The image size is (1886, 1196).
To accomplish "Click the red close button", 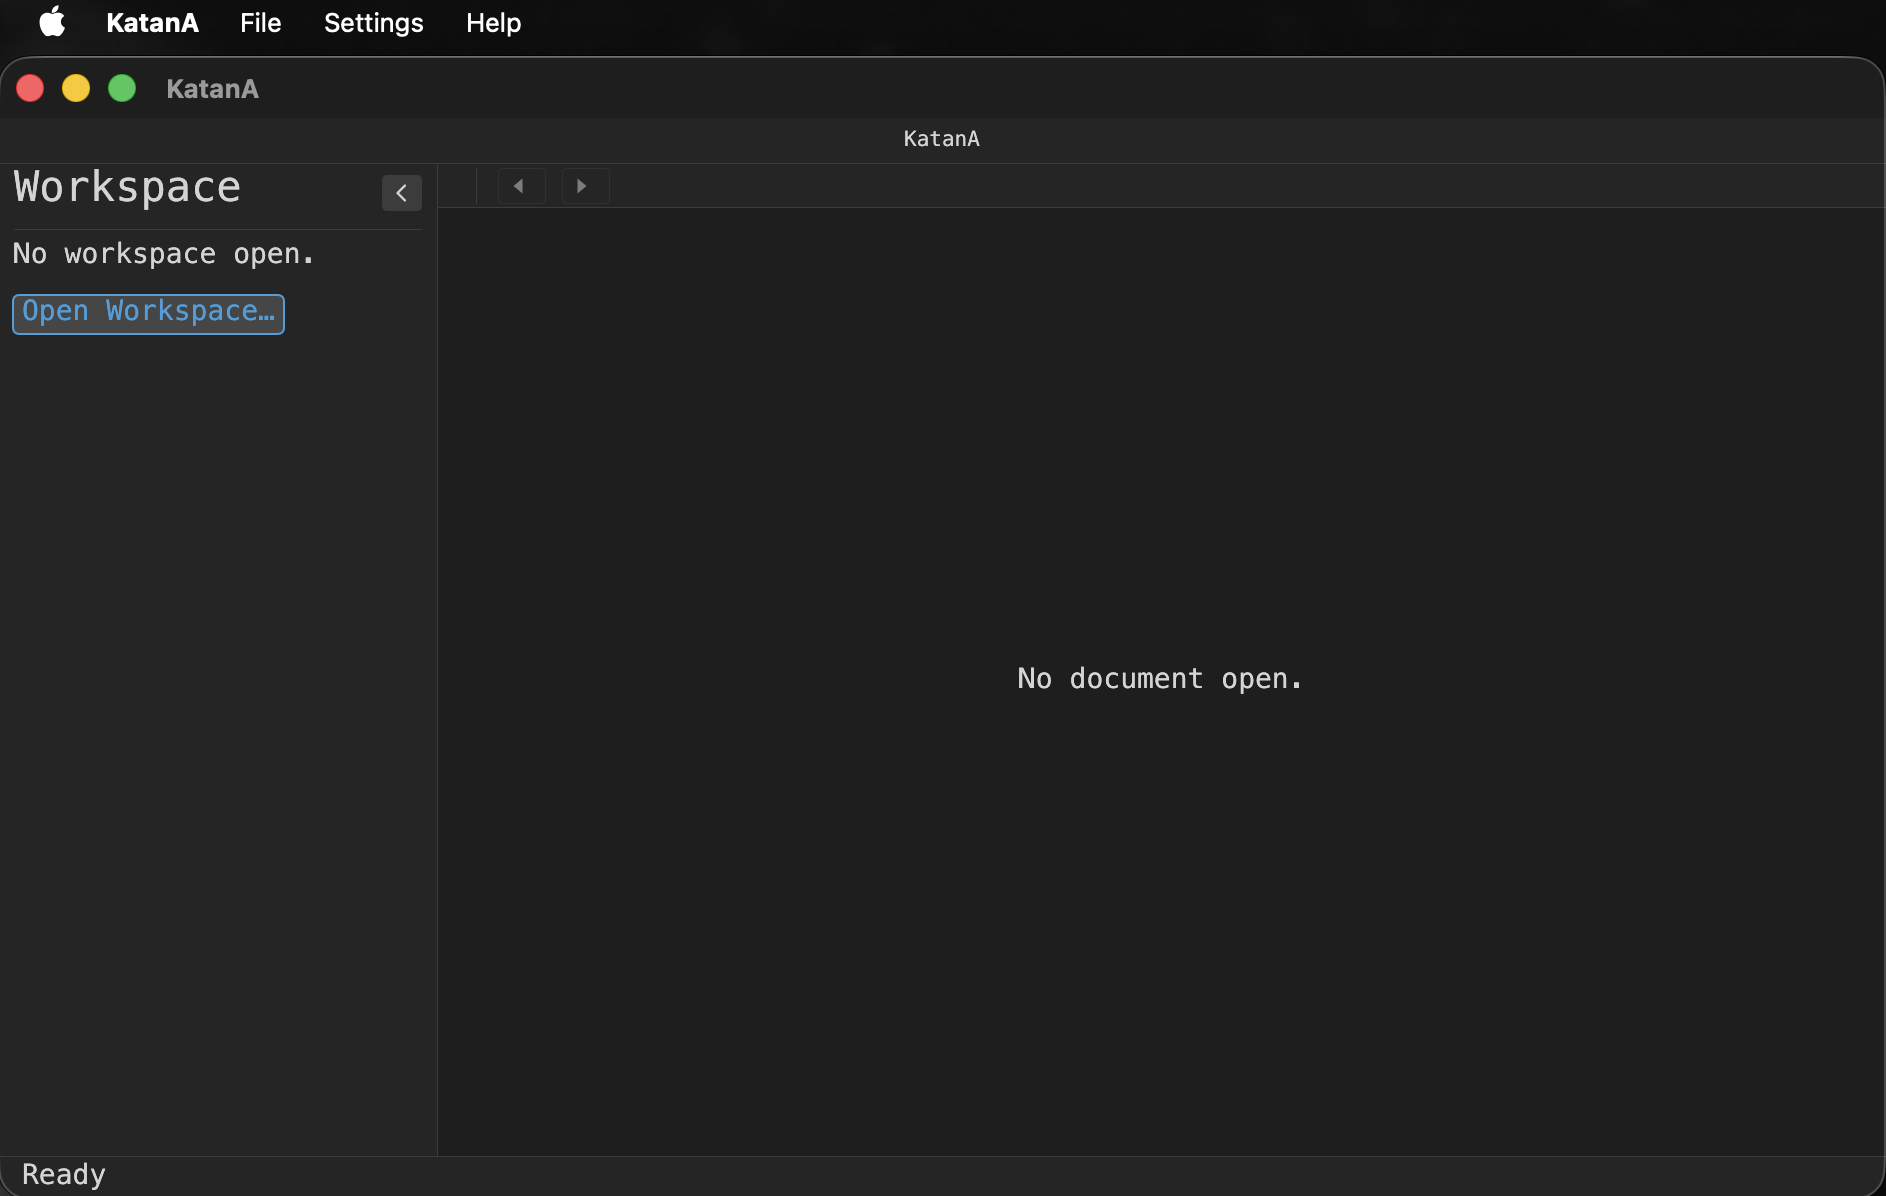I will tap(30, 88).
